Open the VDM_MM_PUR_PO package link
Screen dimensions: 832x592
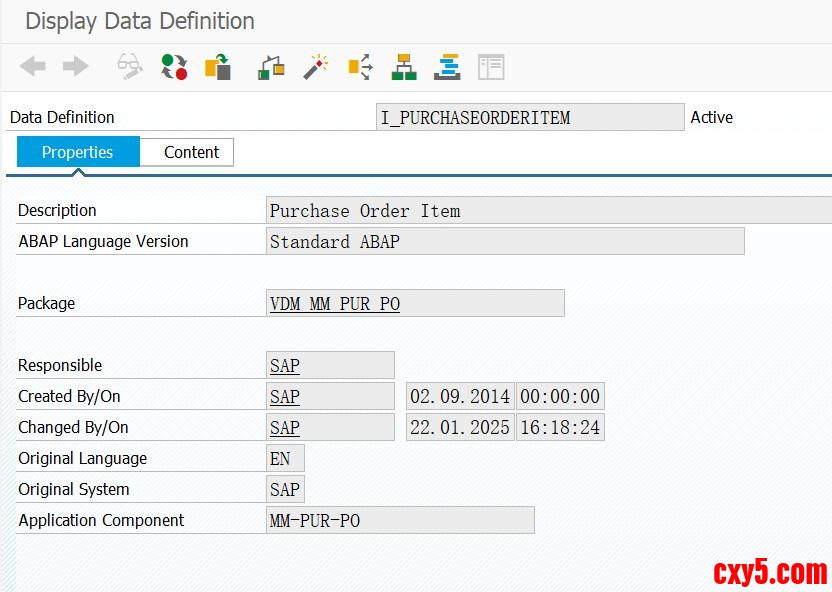coord(334,304)
